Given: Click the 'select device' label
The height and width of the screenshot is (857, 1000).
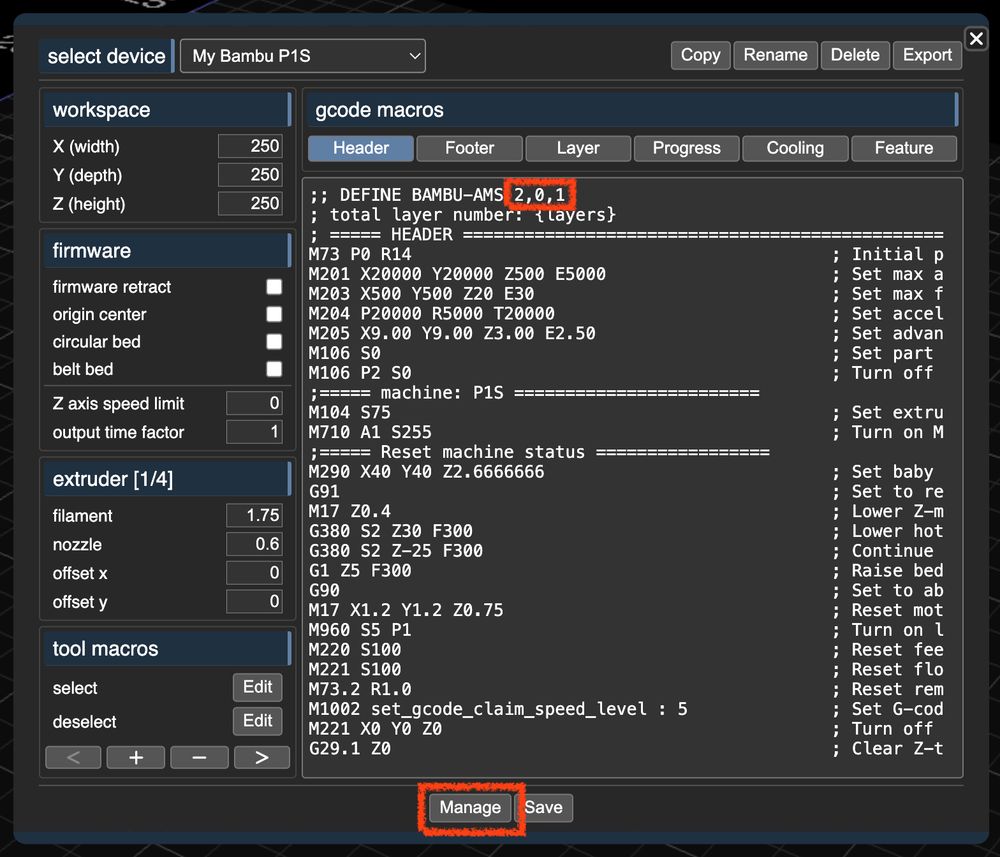Looking at the screenshot, I should click(107, 56).
